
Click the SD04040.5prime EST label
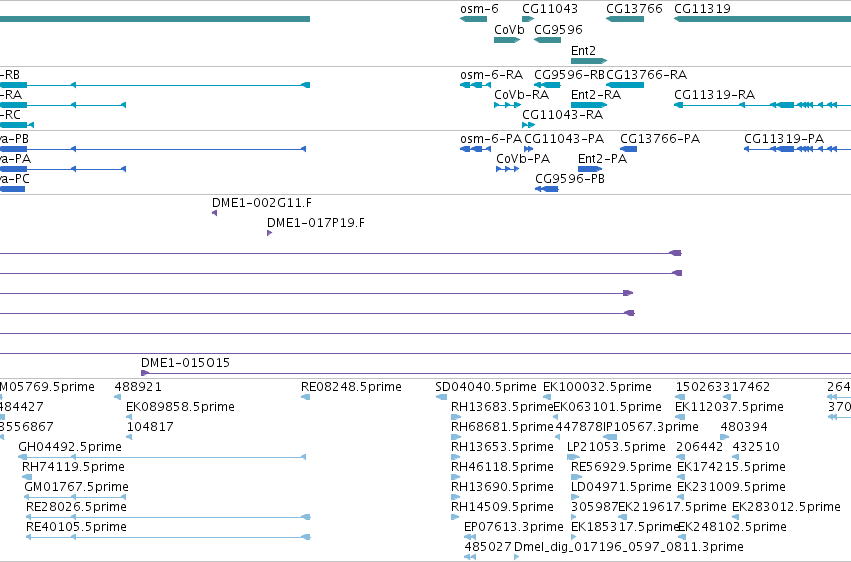486,387
